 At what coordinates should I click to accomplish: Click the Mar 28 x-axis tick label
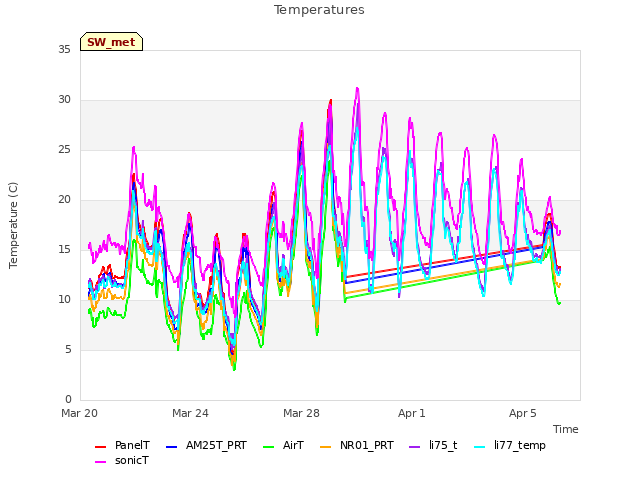(x=301, y=413)
